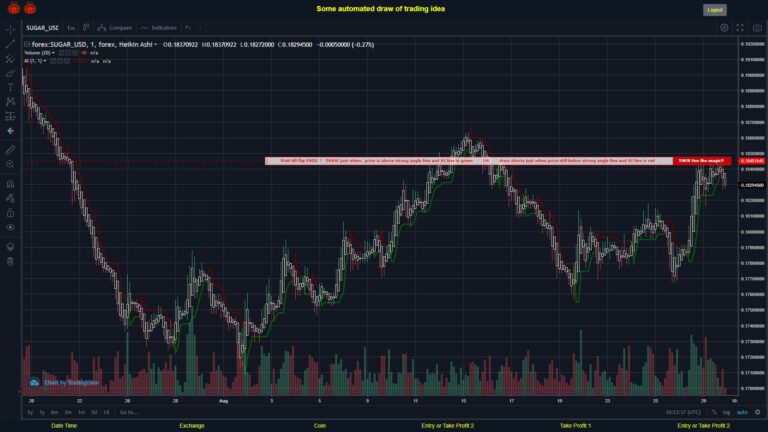Viewport: 768px width, 432px height.
Task: Open axis settings gear beside auto
Action: 758,412
